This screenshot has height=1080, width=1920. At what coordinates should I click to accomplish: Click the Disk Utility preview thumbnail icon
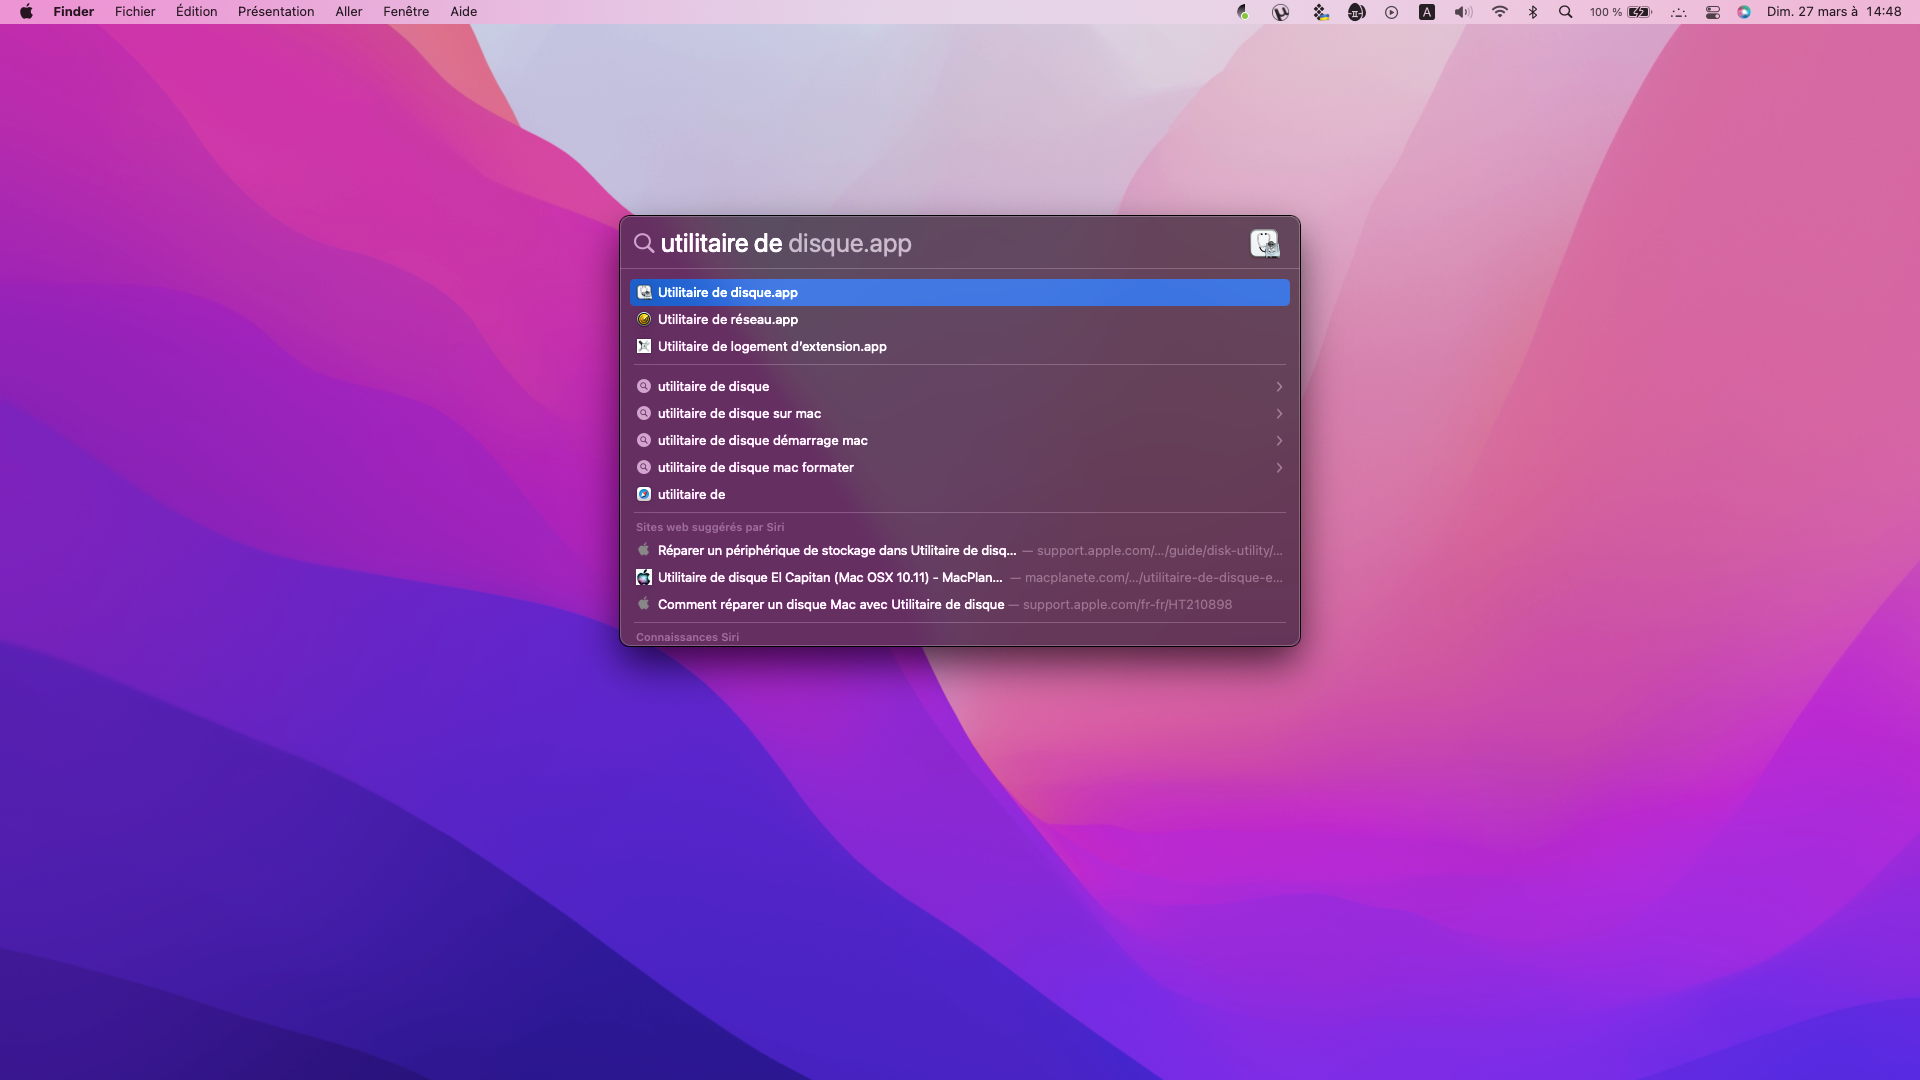pyautogui.click(x=1264, y=243)
